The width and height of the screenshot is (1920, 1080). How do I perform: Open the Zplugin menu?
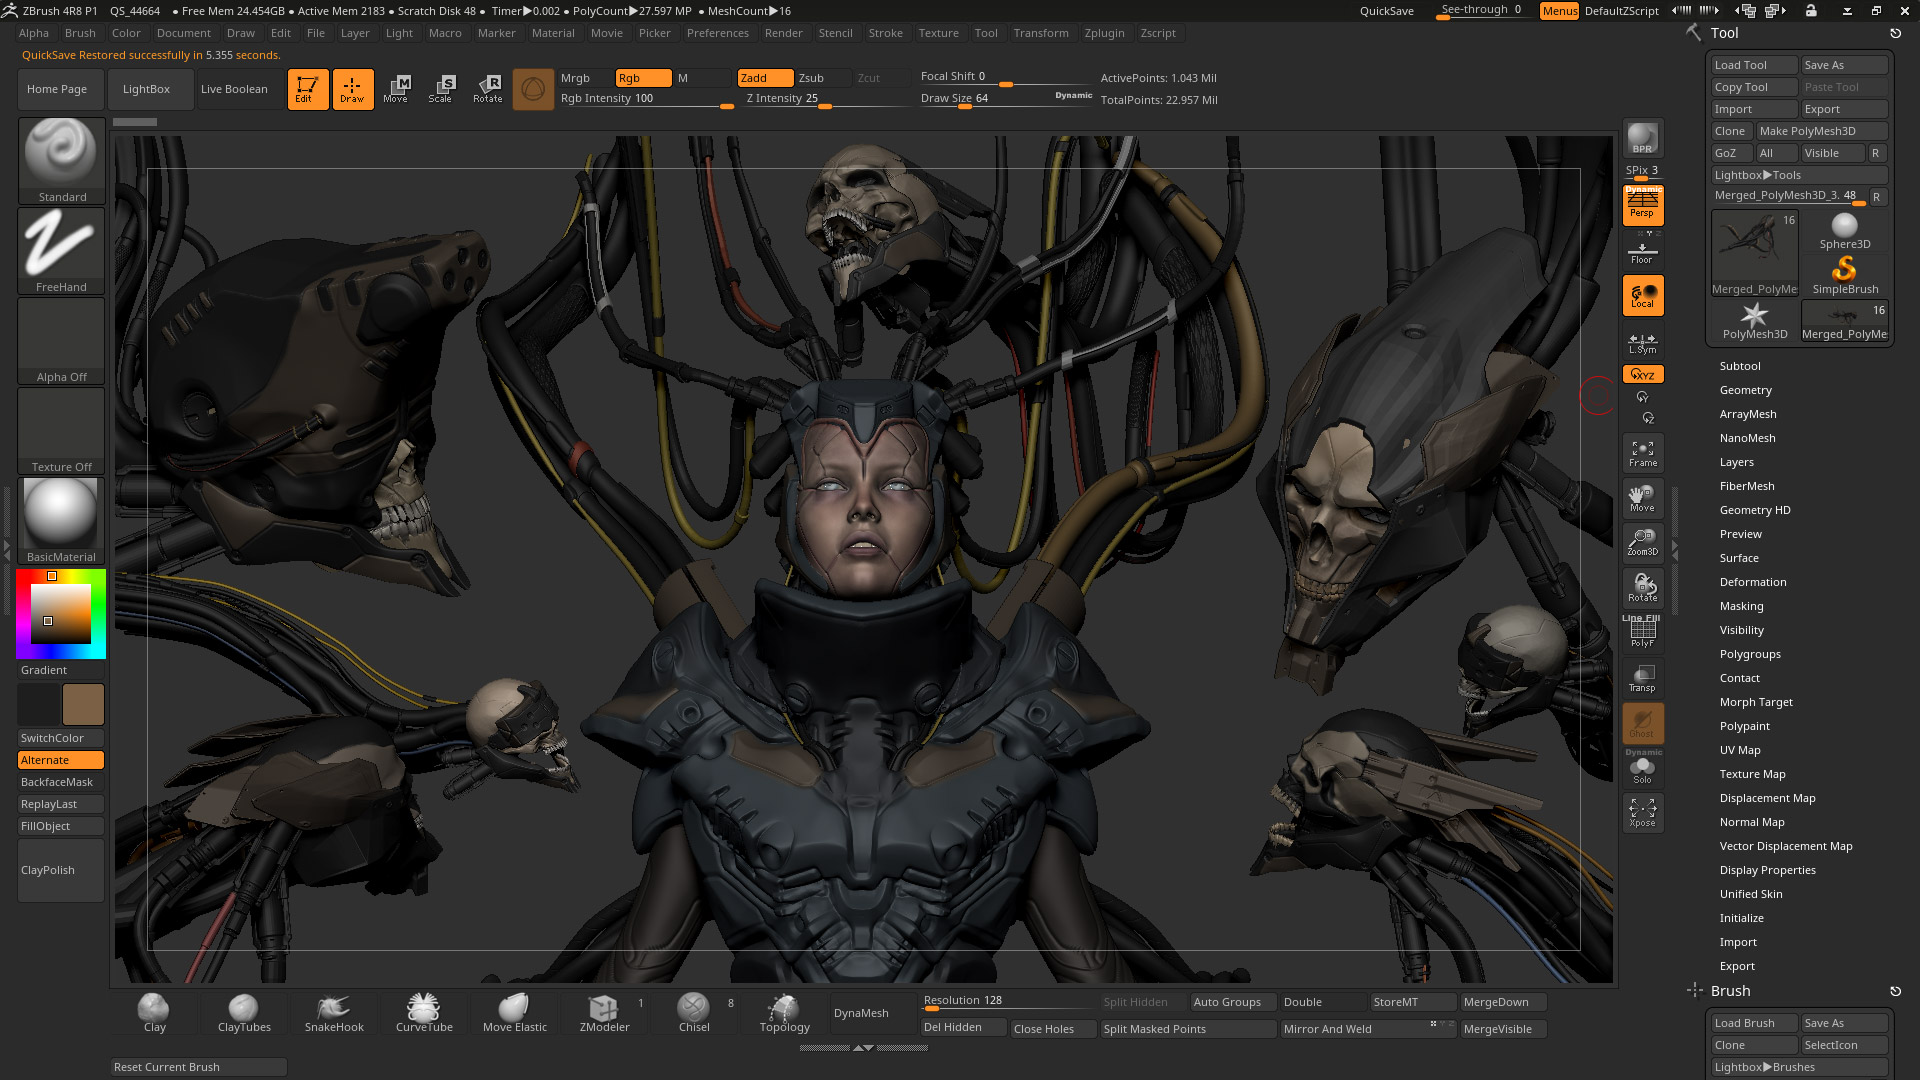[1104, 33]
